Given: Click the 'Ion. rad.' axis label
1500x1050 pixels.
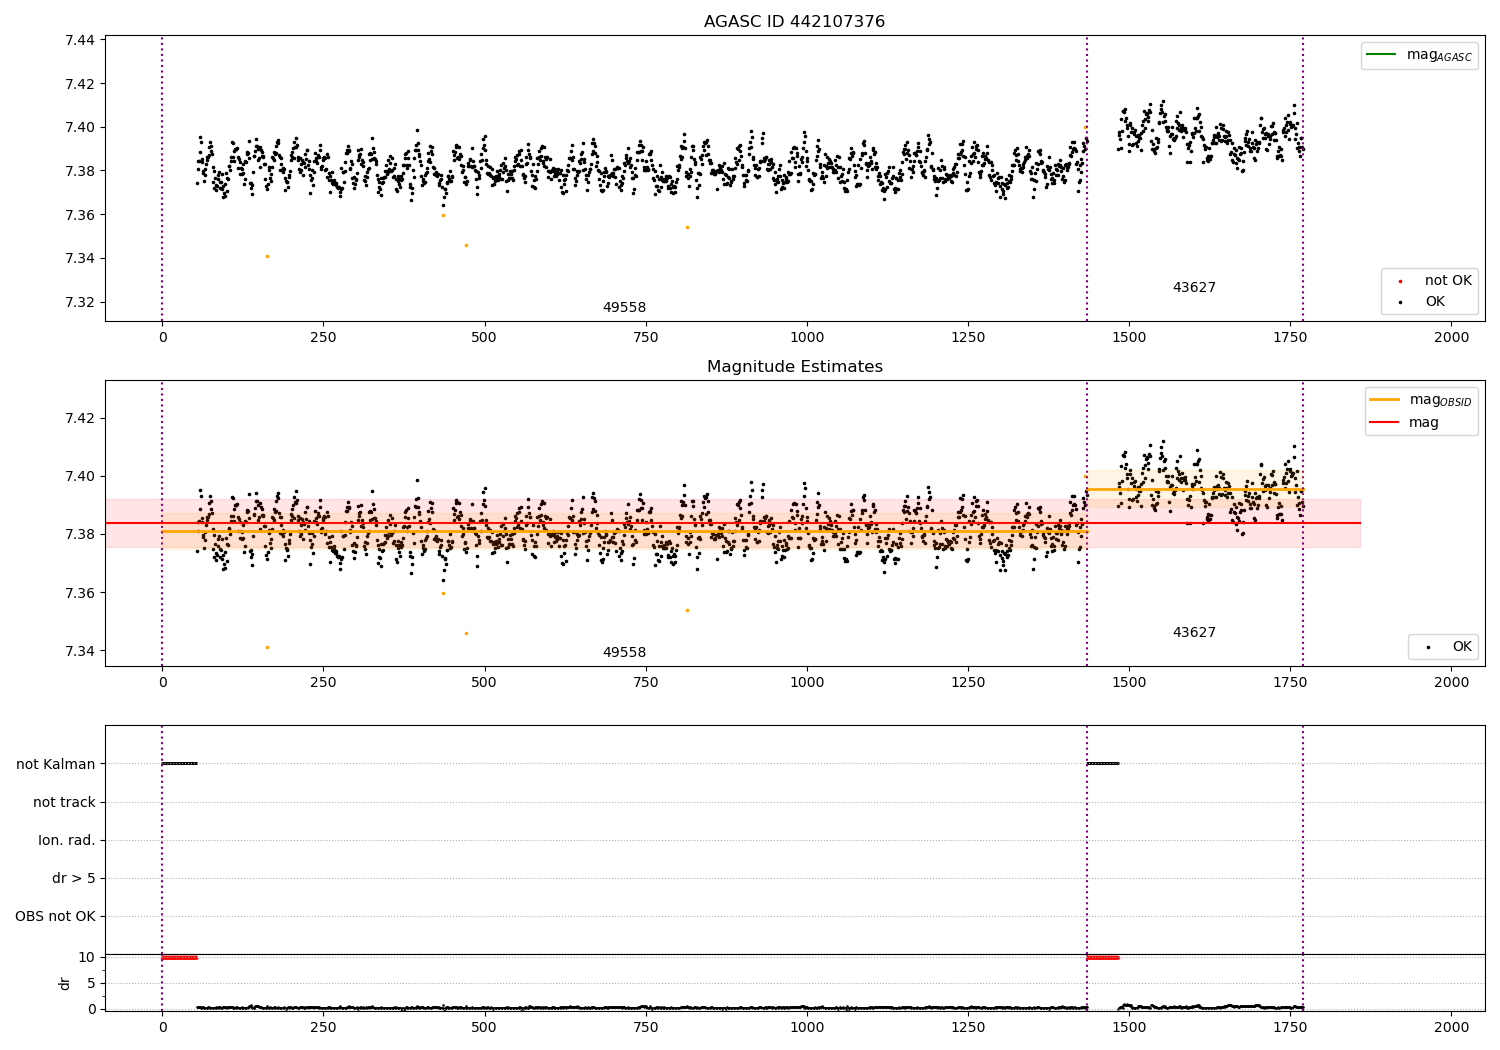Looking at the screenshot, I should point(67,840).
